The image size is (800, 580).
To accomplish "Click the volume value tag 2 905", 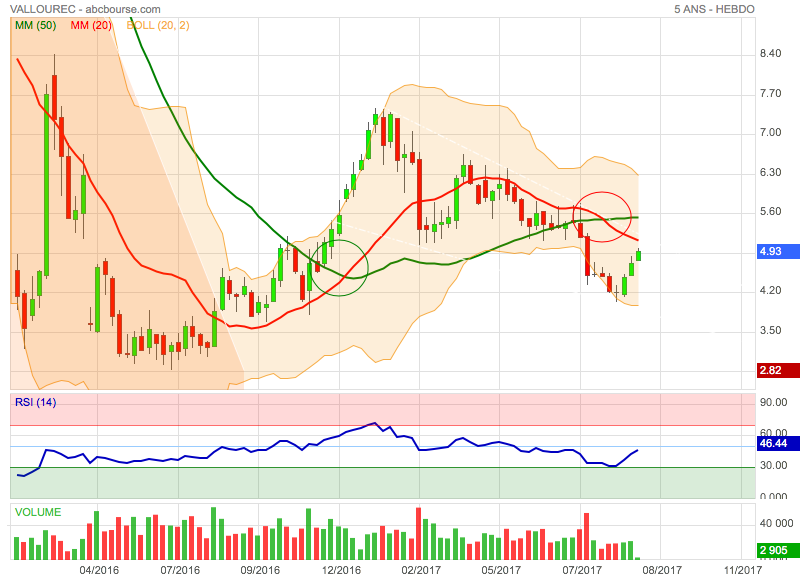I will click(x=778, y=550).
